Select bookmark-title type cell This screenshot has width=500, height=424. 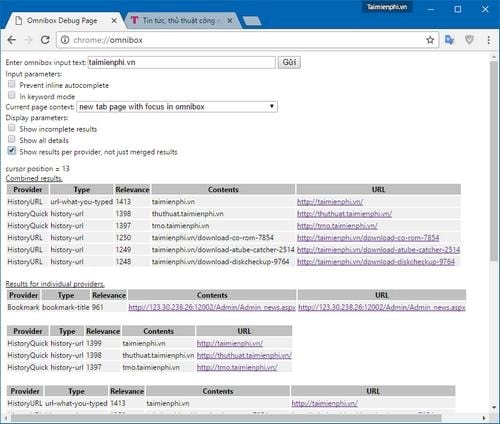point(66,307)
